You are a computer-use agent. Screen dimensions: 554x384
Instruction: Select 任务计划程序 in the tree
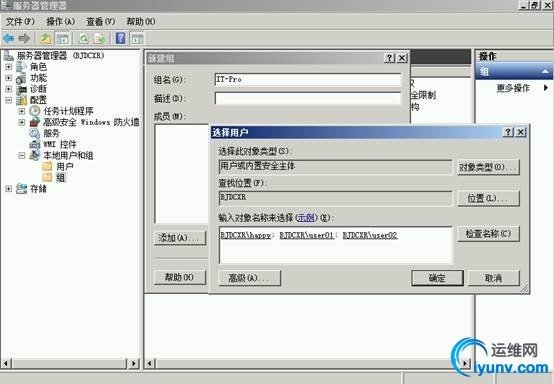pos(68,111)
